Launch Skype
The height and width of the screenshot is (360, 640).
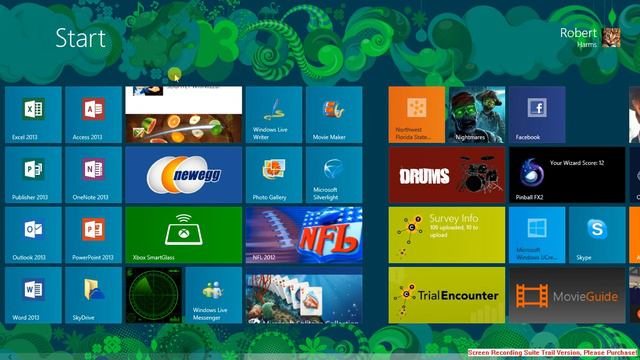tap(597, 235)
